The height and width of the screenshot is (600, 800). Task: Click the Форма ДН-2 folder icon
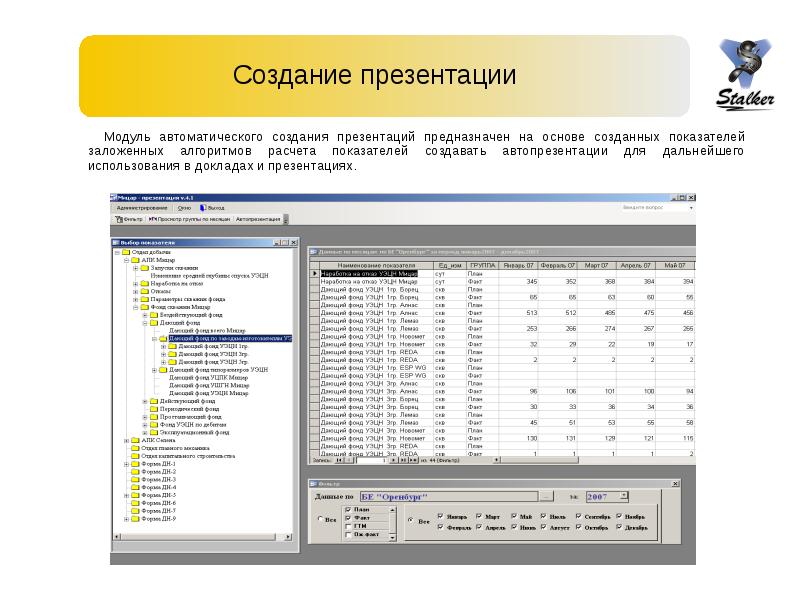[x=135, y=471]
